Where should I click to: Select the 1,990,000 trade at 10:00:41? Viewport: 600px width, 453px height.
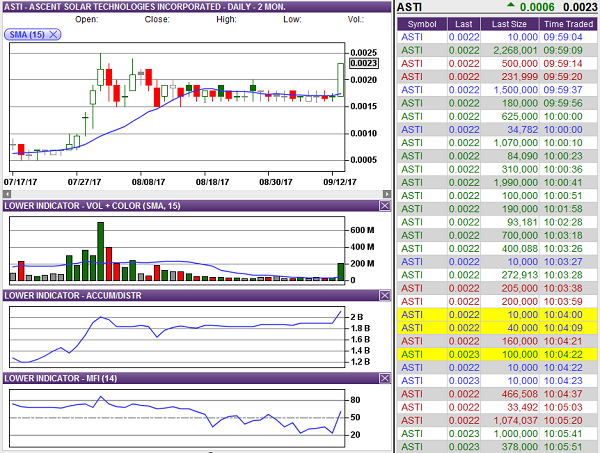(x=497, y=182)
